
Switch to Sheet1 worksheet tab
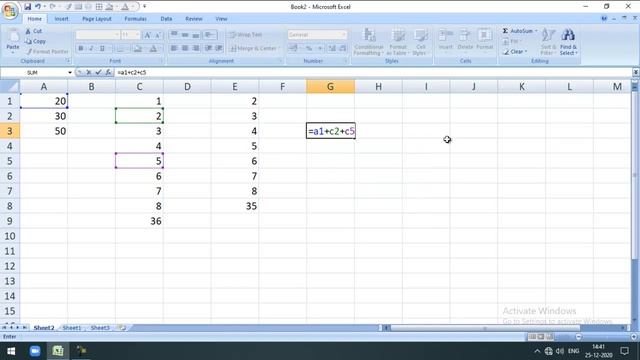(x=72, y=328)
